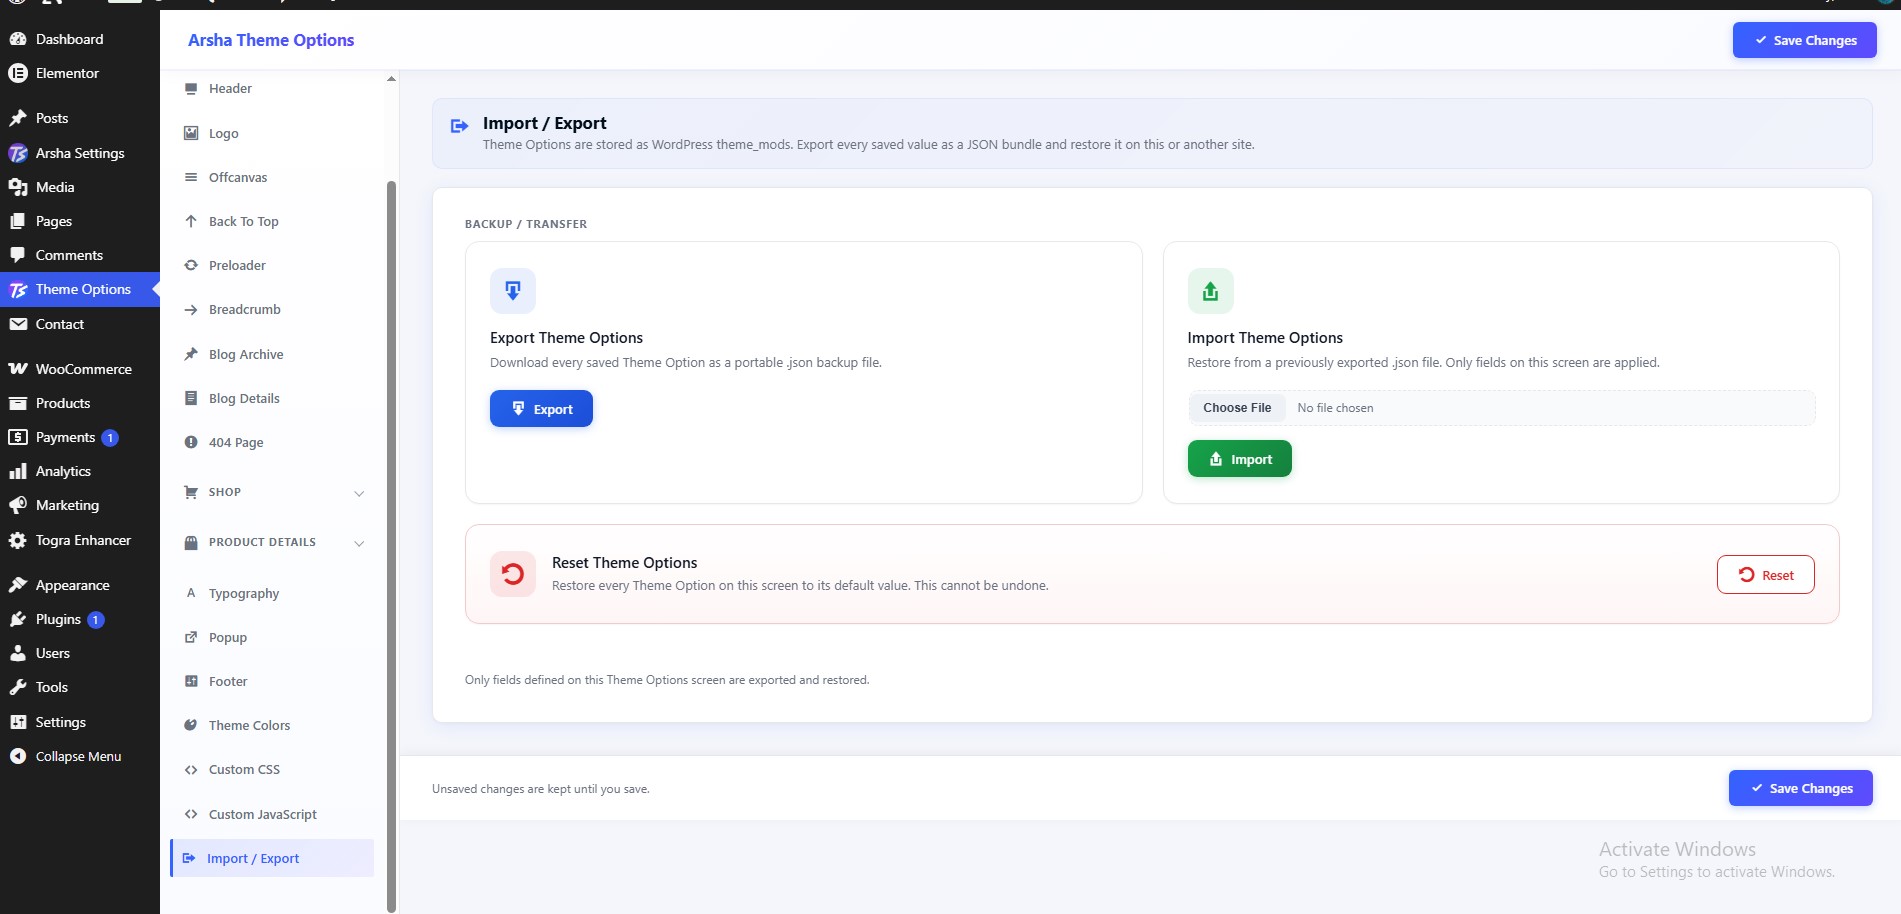The width and height of the screenshot is (1901, 914).
Task: Open Marketing menu item
Action: 80,505
